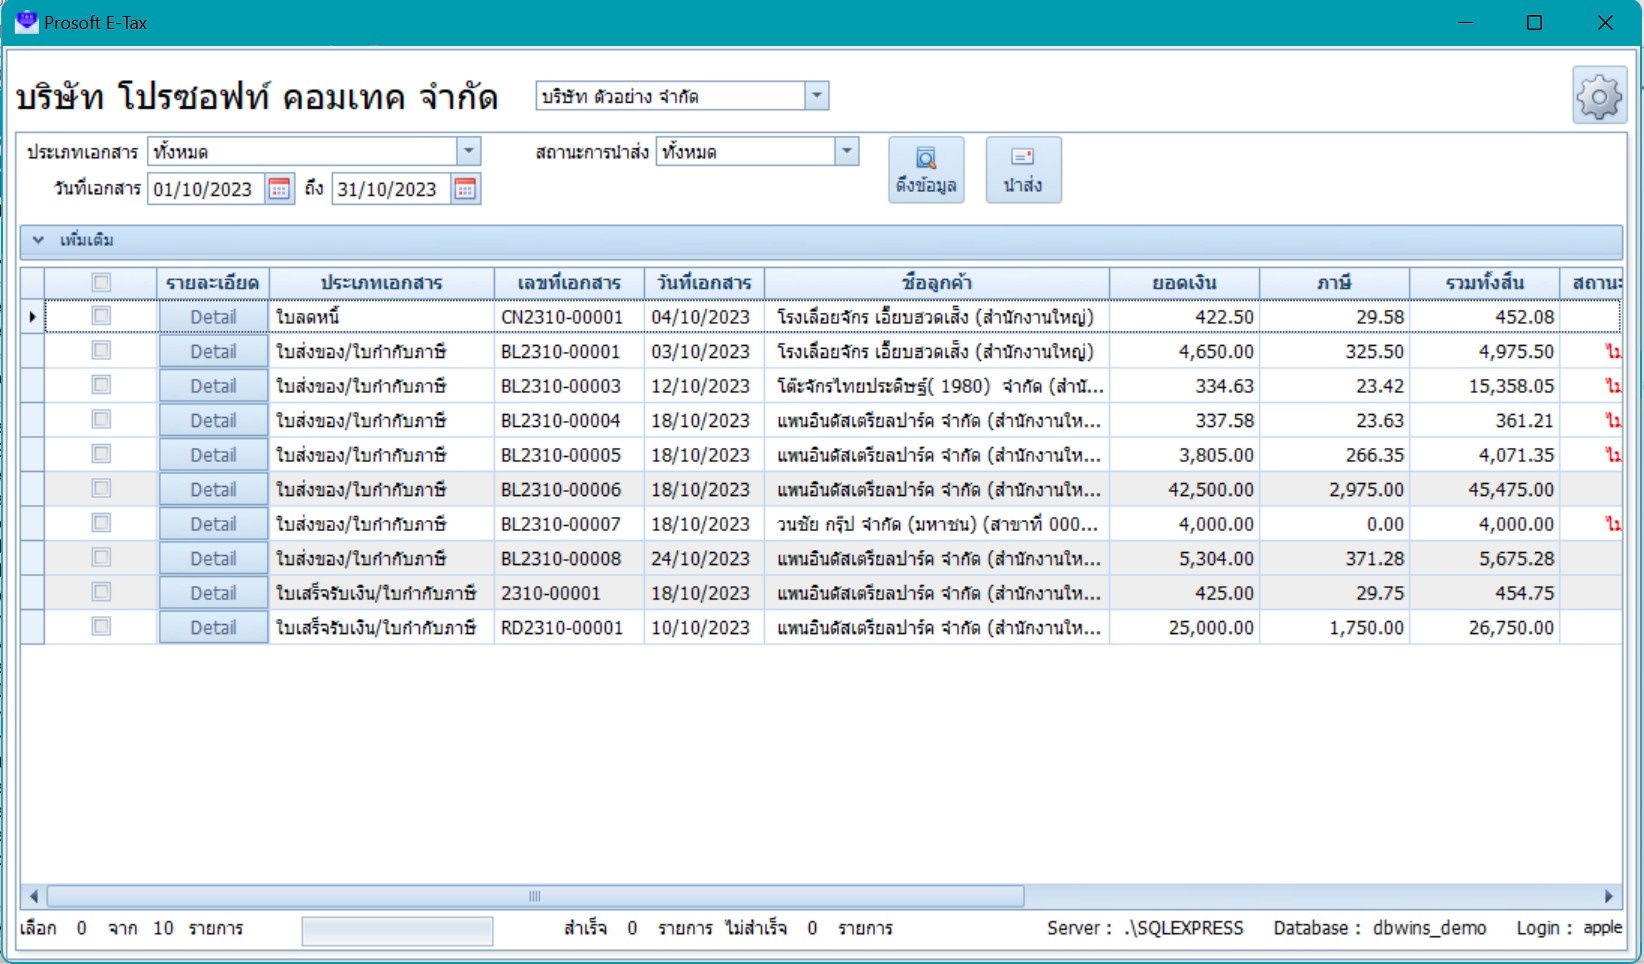Viewport: 1644px width, 964px height.
Task: Select customer วนชัย กรุ๊ป จำกัด cell
Action: tap(937, 524)
